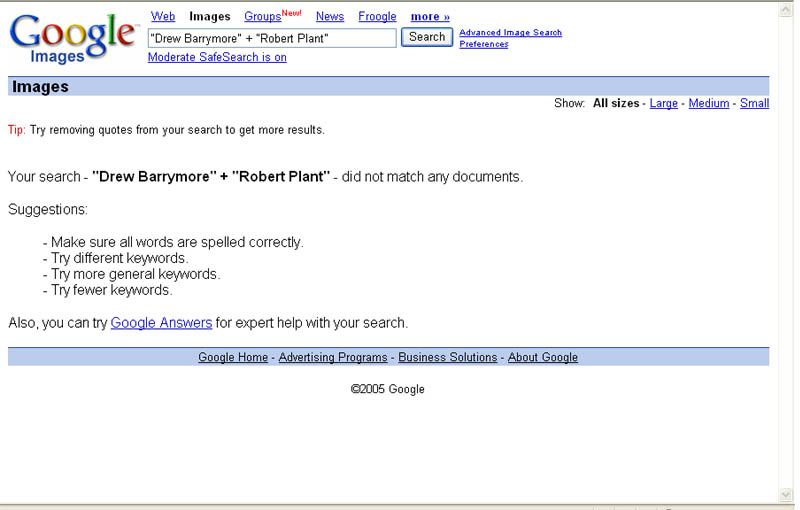Click 'Try fewer keywords.' suggestion text
This screenshot has width=800, height=510.
pyautogui.click(x=111, y=290)
